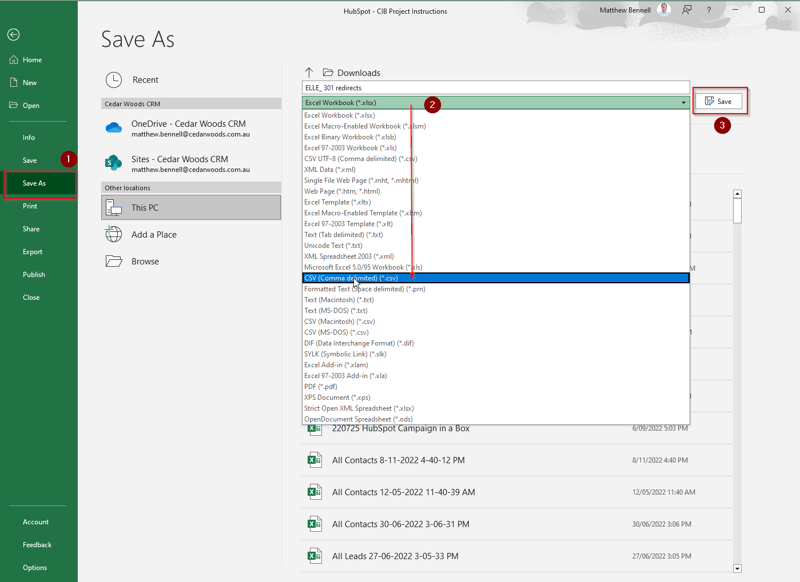Click Browse to pick a folder
This screenshot has height=582, width=800.
click(191, 262)
